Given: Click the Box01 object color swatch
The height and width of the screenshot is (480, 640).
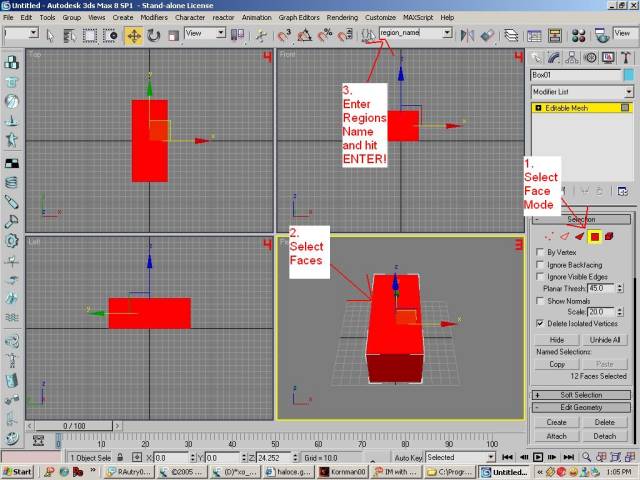Looking at the screenshot, I should coord(628,75).
